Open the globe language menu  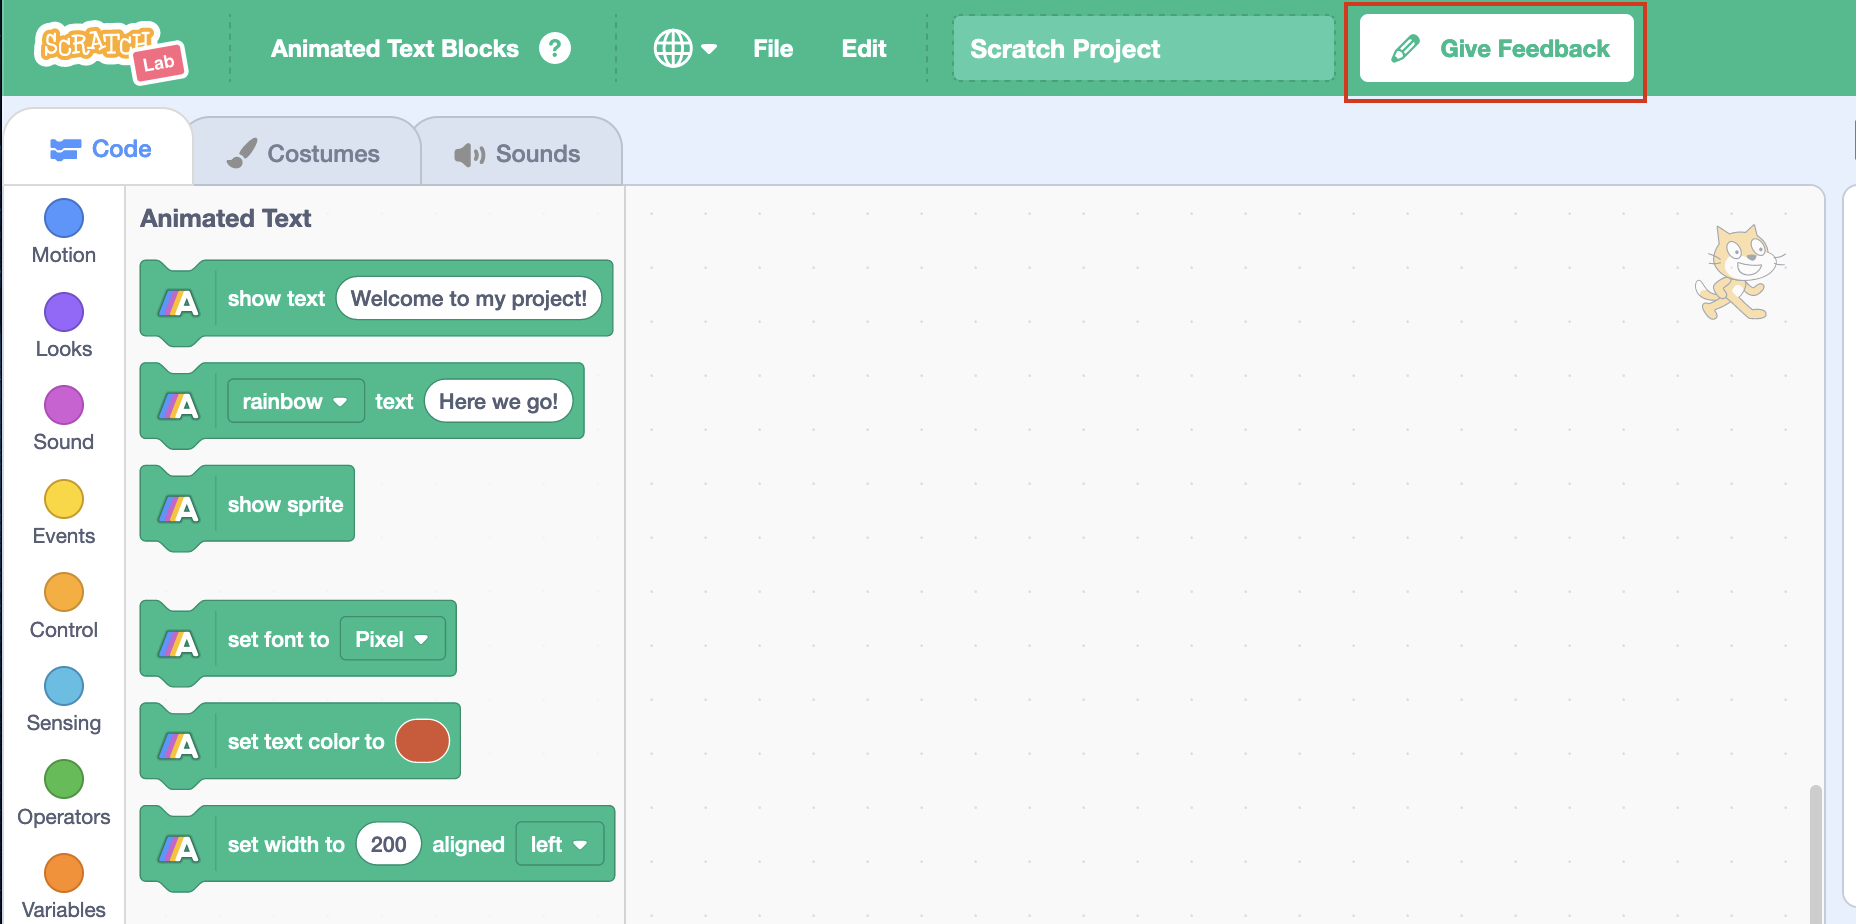[685, 48]
